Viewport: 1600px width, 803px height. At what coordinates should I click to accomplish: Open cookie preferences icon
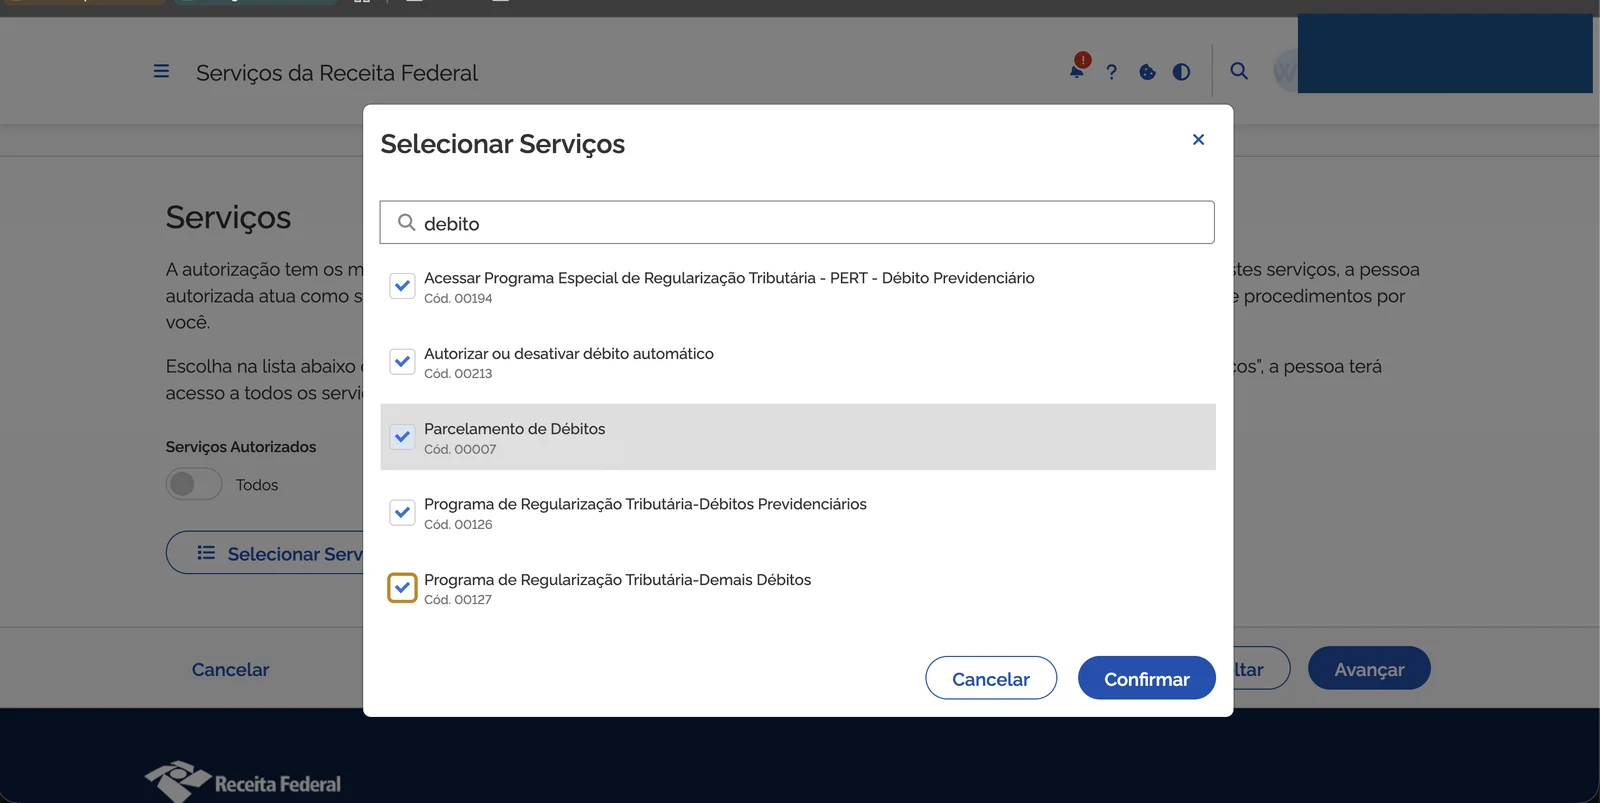(x=1147, y=72)
